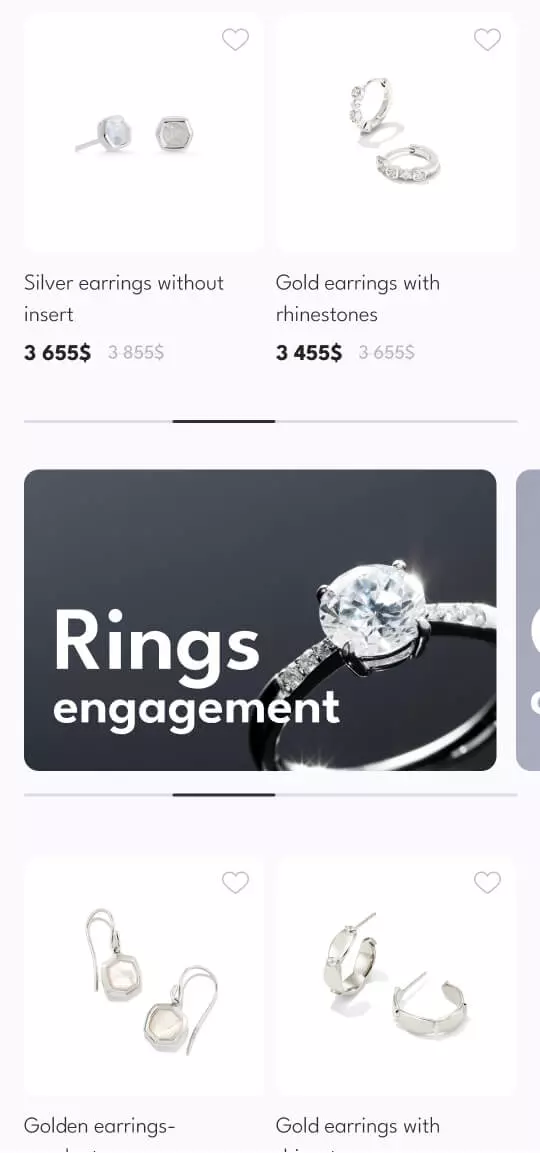Click the bold 3 655$ price
The image size is (540, 1153).
[x=57, y=353]
